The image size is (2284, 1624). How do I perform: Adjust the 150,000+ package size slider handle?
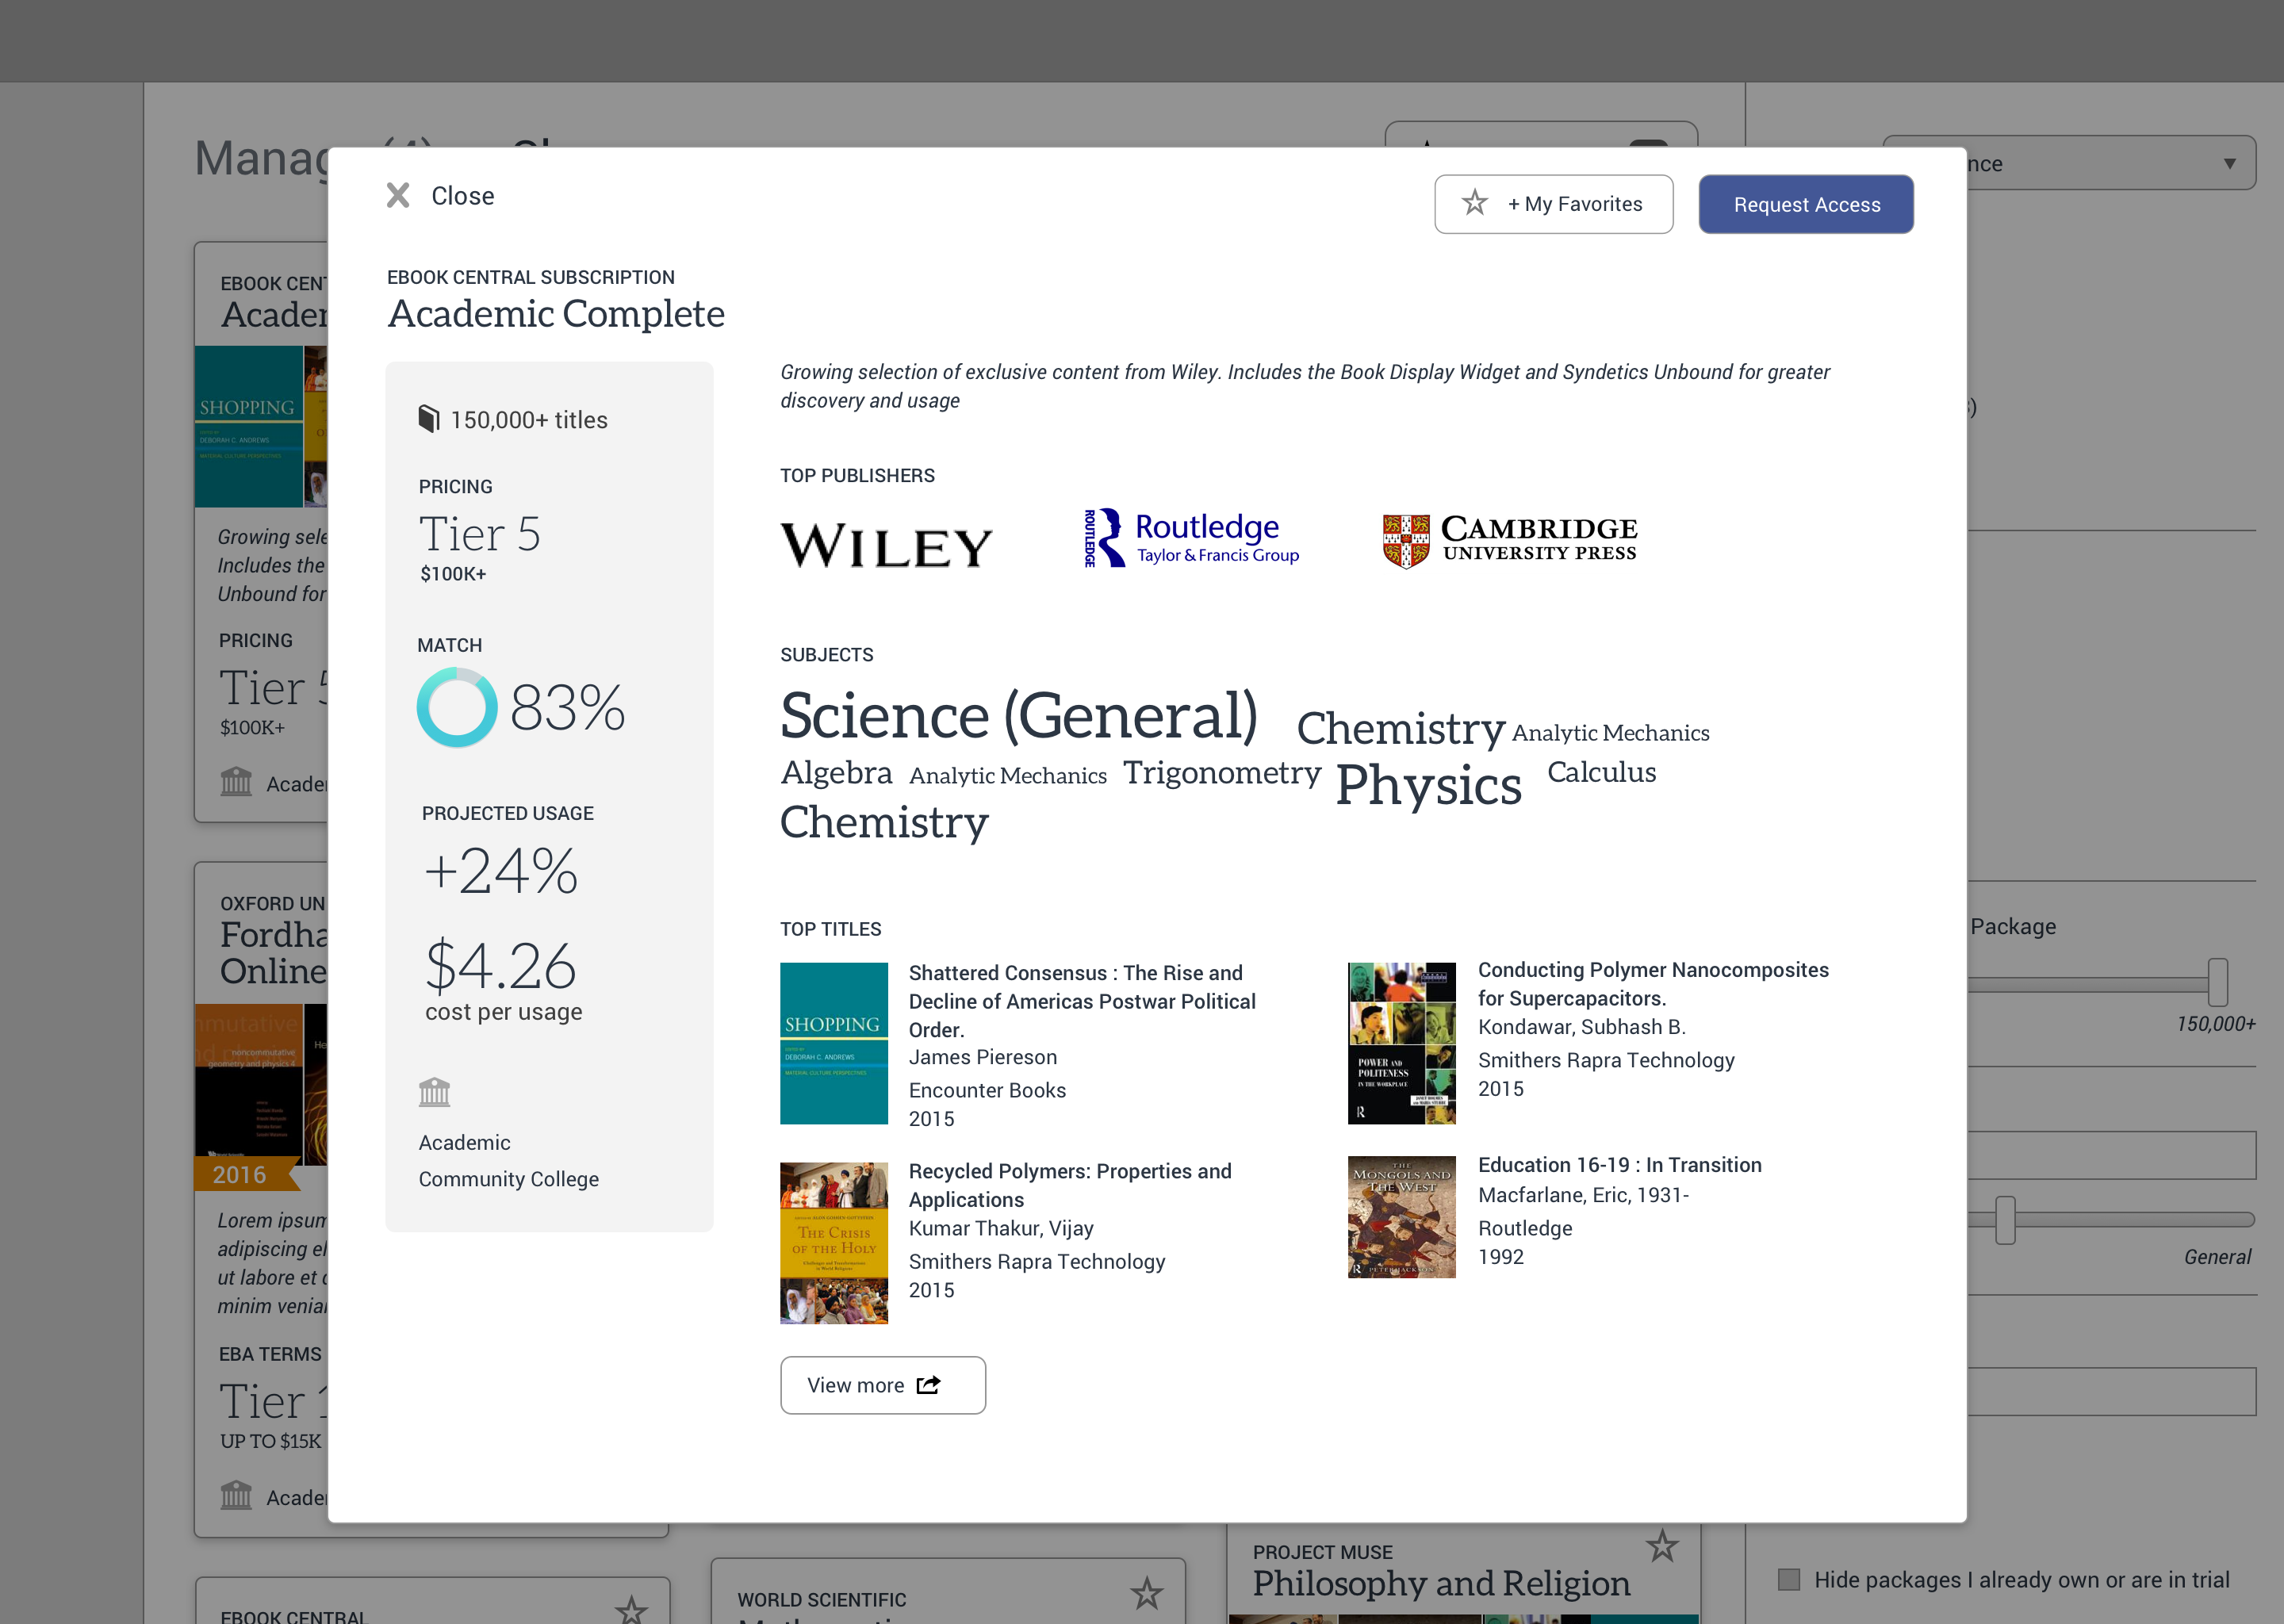(x=2218, y=982)
